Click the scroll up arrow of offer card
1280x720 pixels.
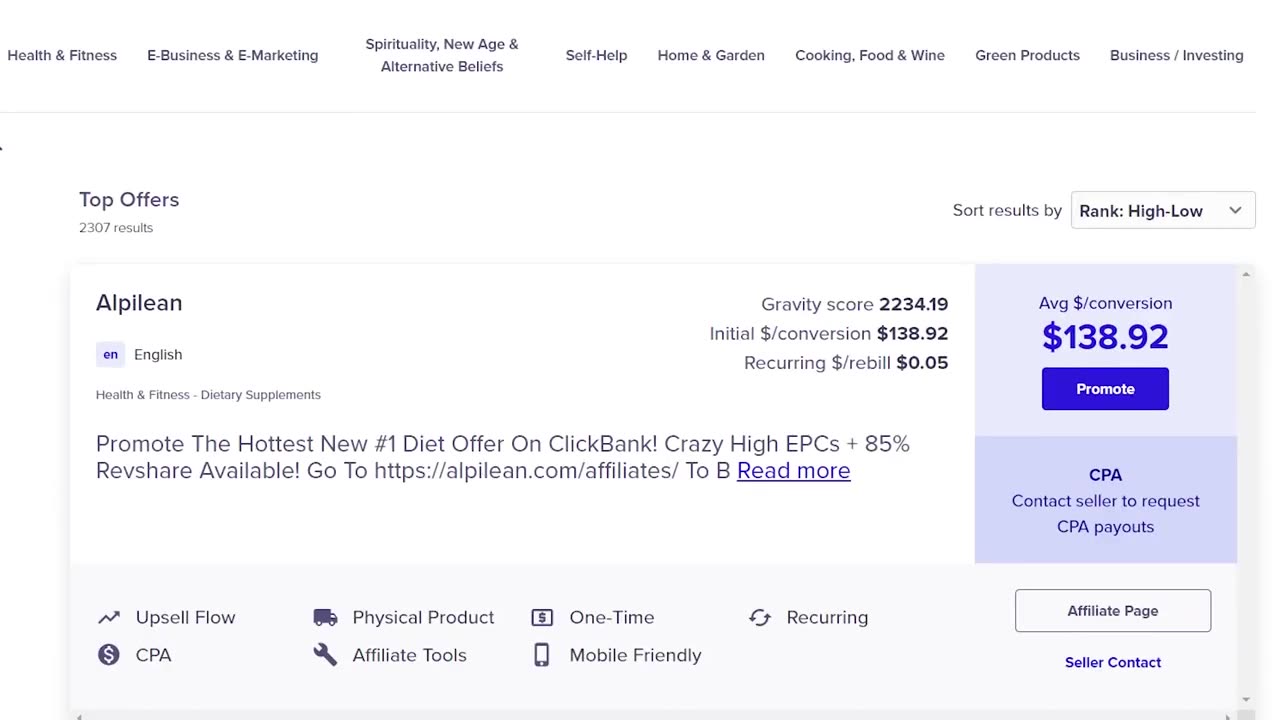coord(1246,274)
